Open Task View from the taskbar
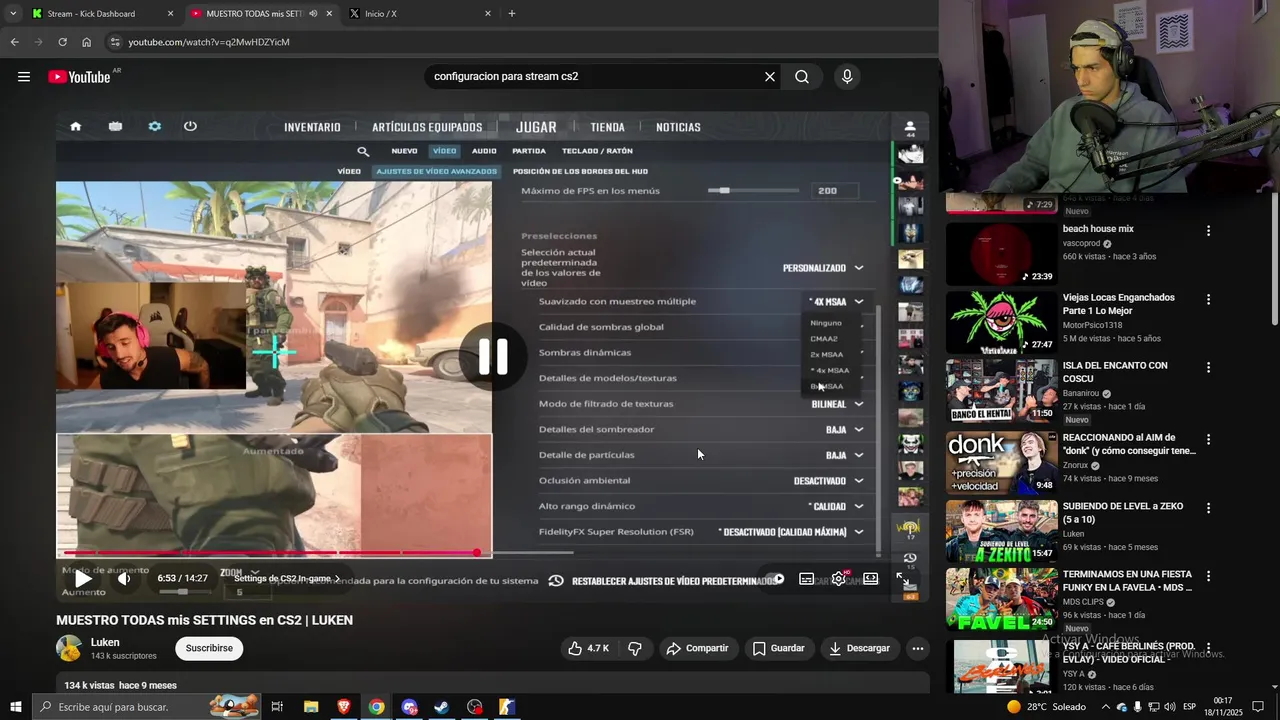1280x720 pixels. pyautogui.click(x=277, y=707)
